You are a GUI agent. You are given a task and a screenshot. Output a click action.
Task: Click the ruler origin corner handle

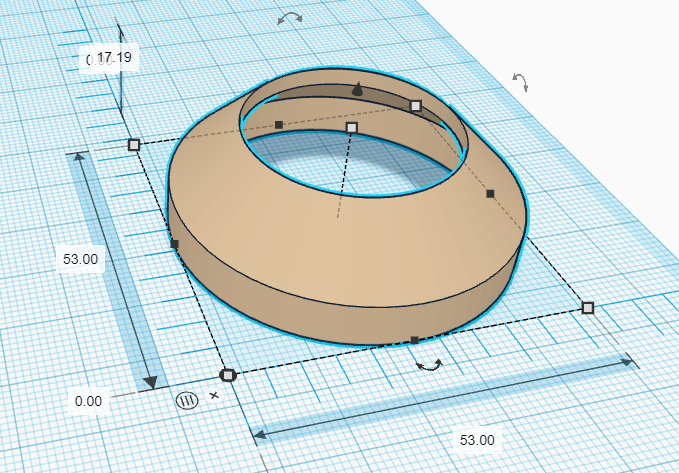[x=228, y=375]
